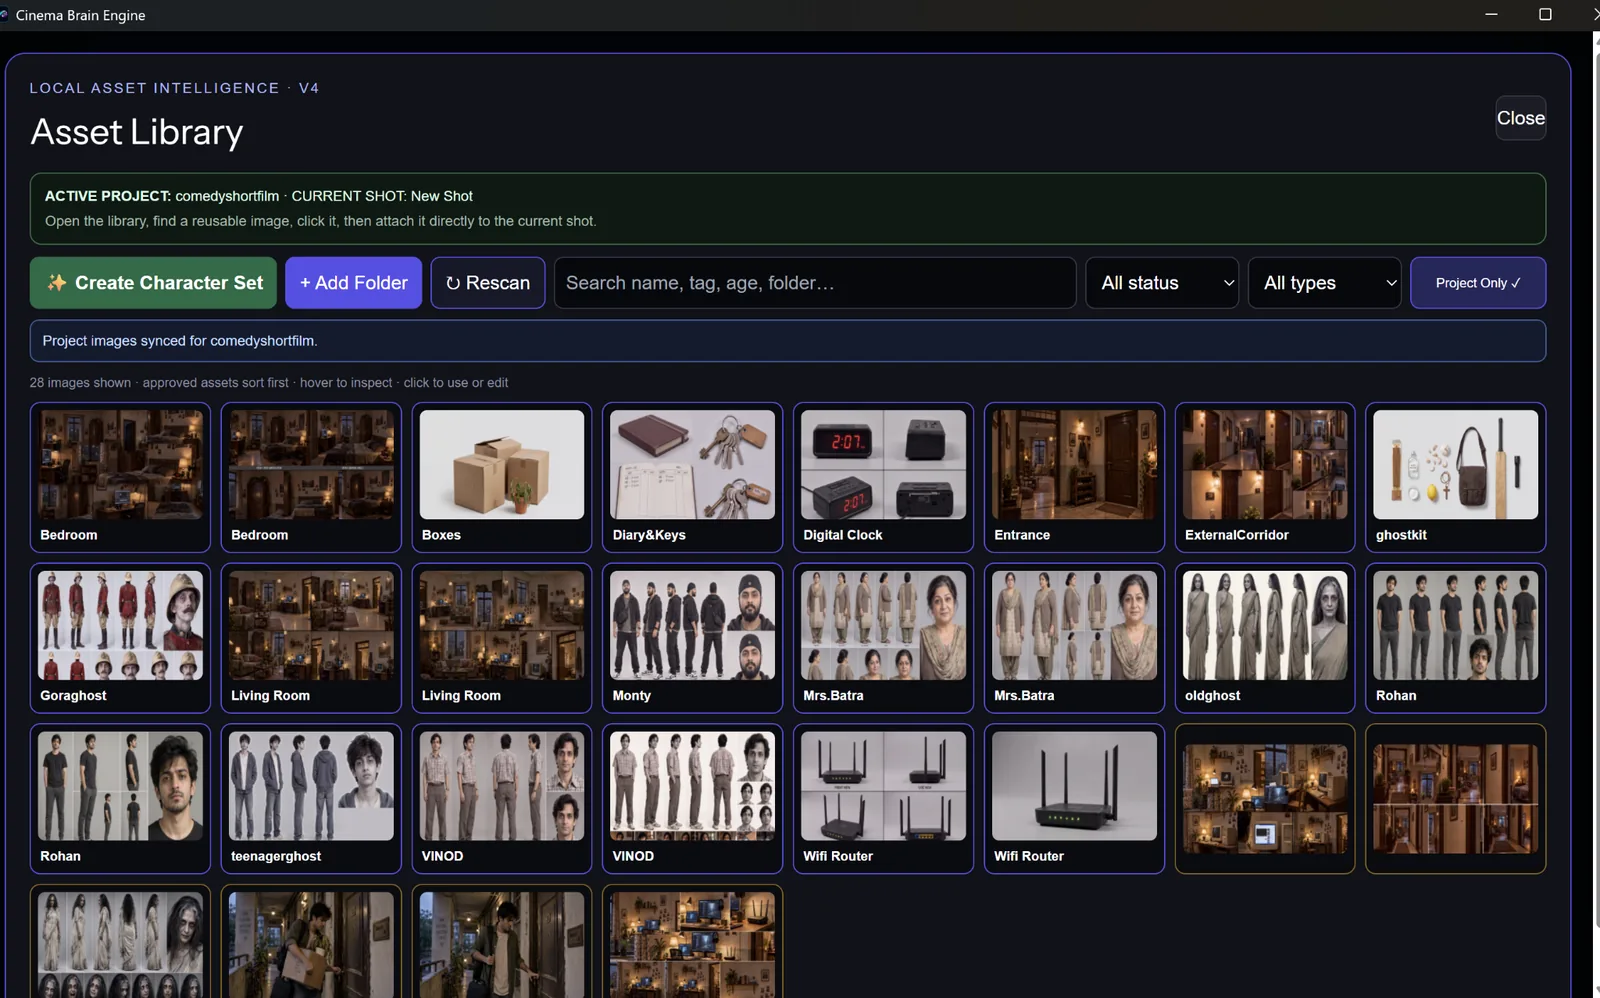Select the ghostkit asset thumbnail
The width and height of the screenshot is (1600, 998).
[1456, 465]
